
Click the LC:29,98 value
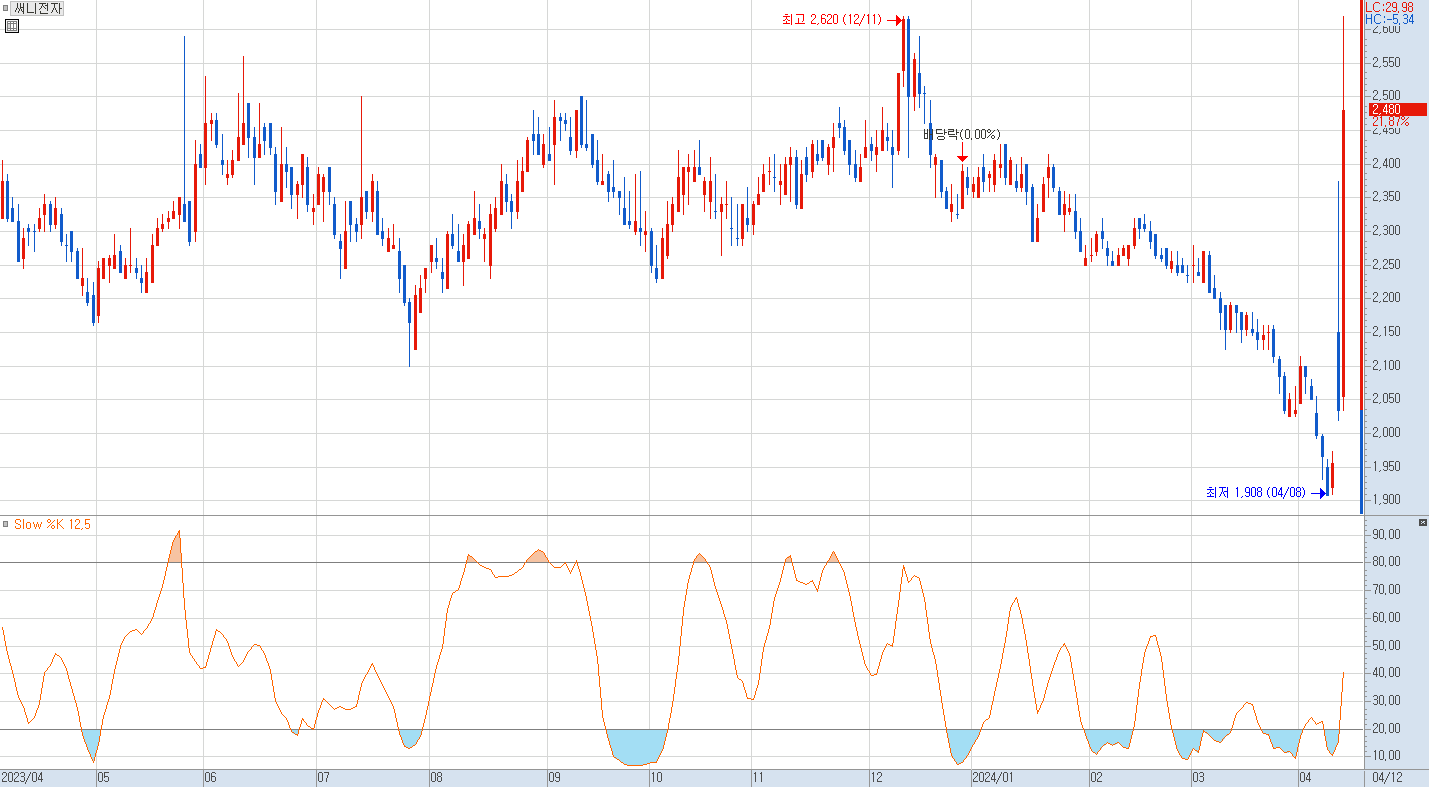tap(1390, 7)
